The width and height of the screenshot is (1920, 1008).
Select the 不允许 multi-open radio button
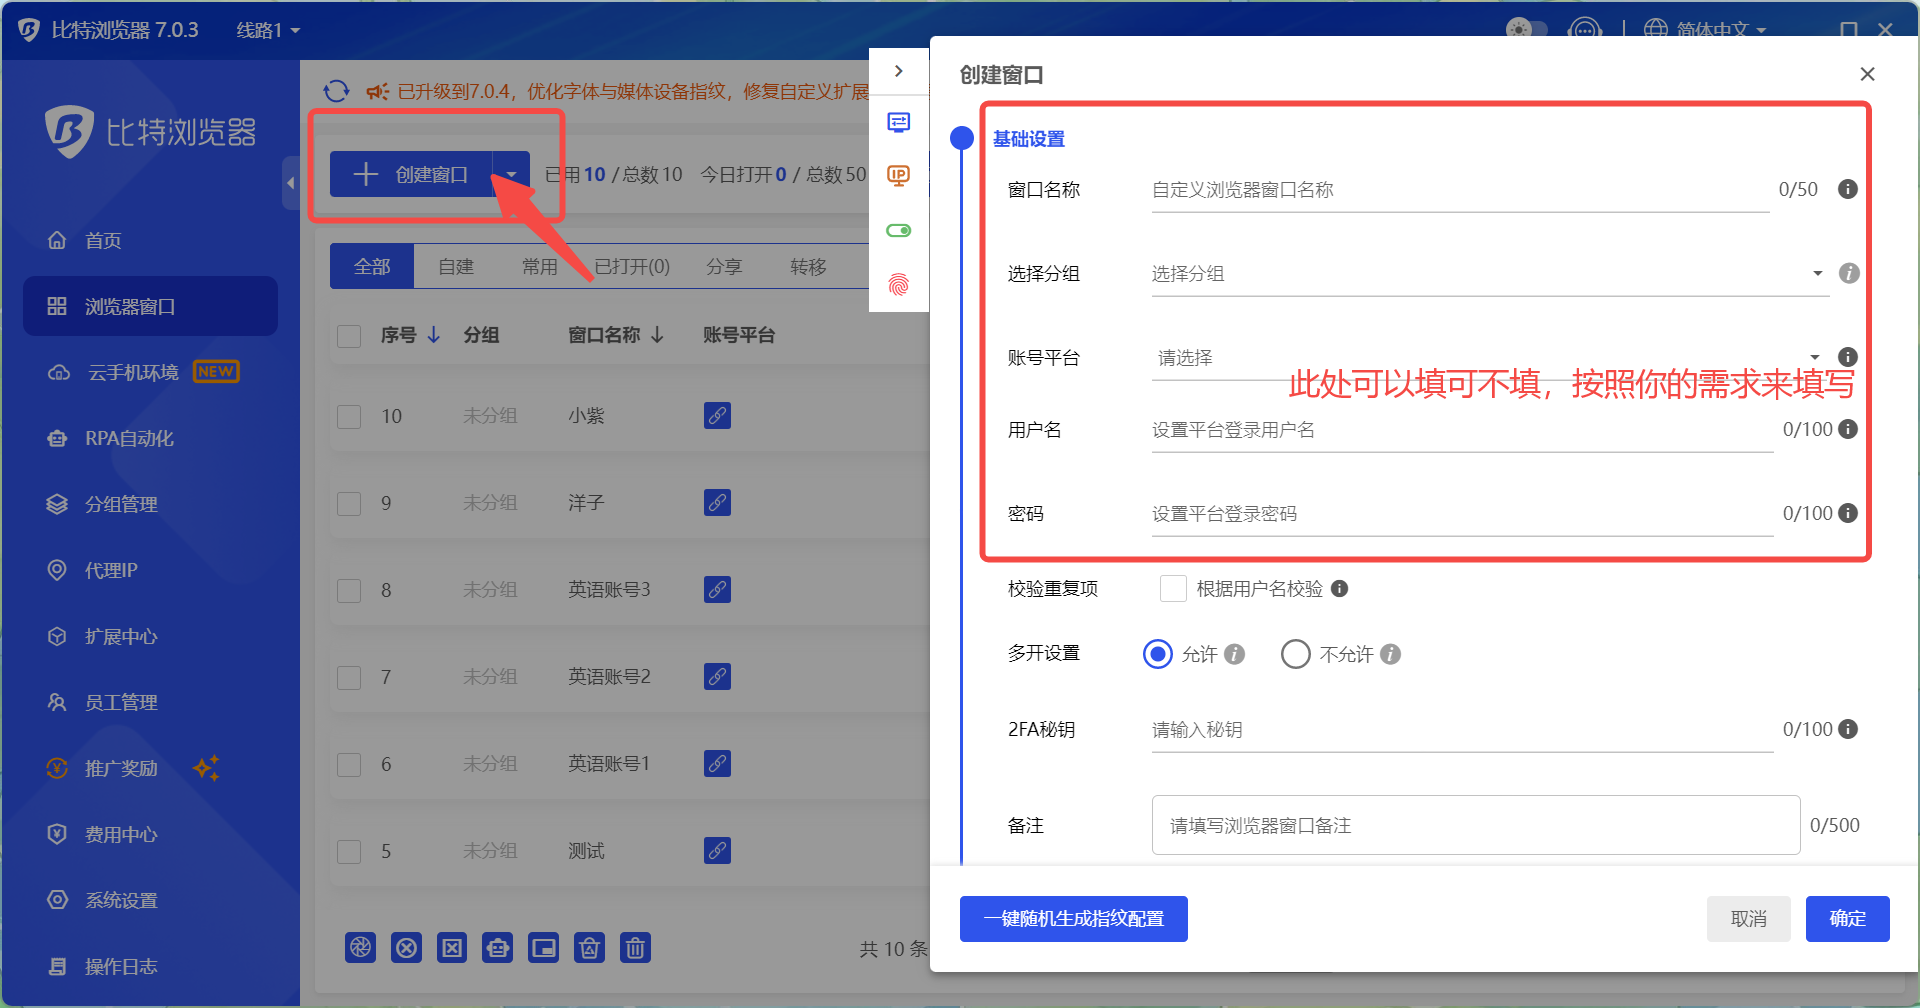1295,654
